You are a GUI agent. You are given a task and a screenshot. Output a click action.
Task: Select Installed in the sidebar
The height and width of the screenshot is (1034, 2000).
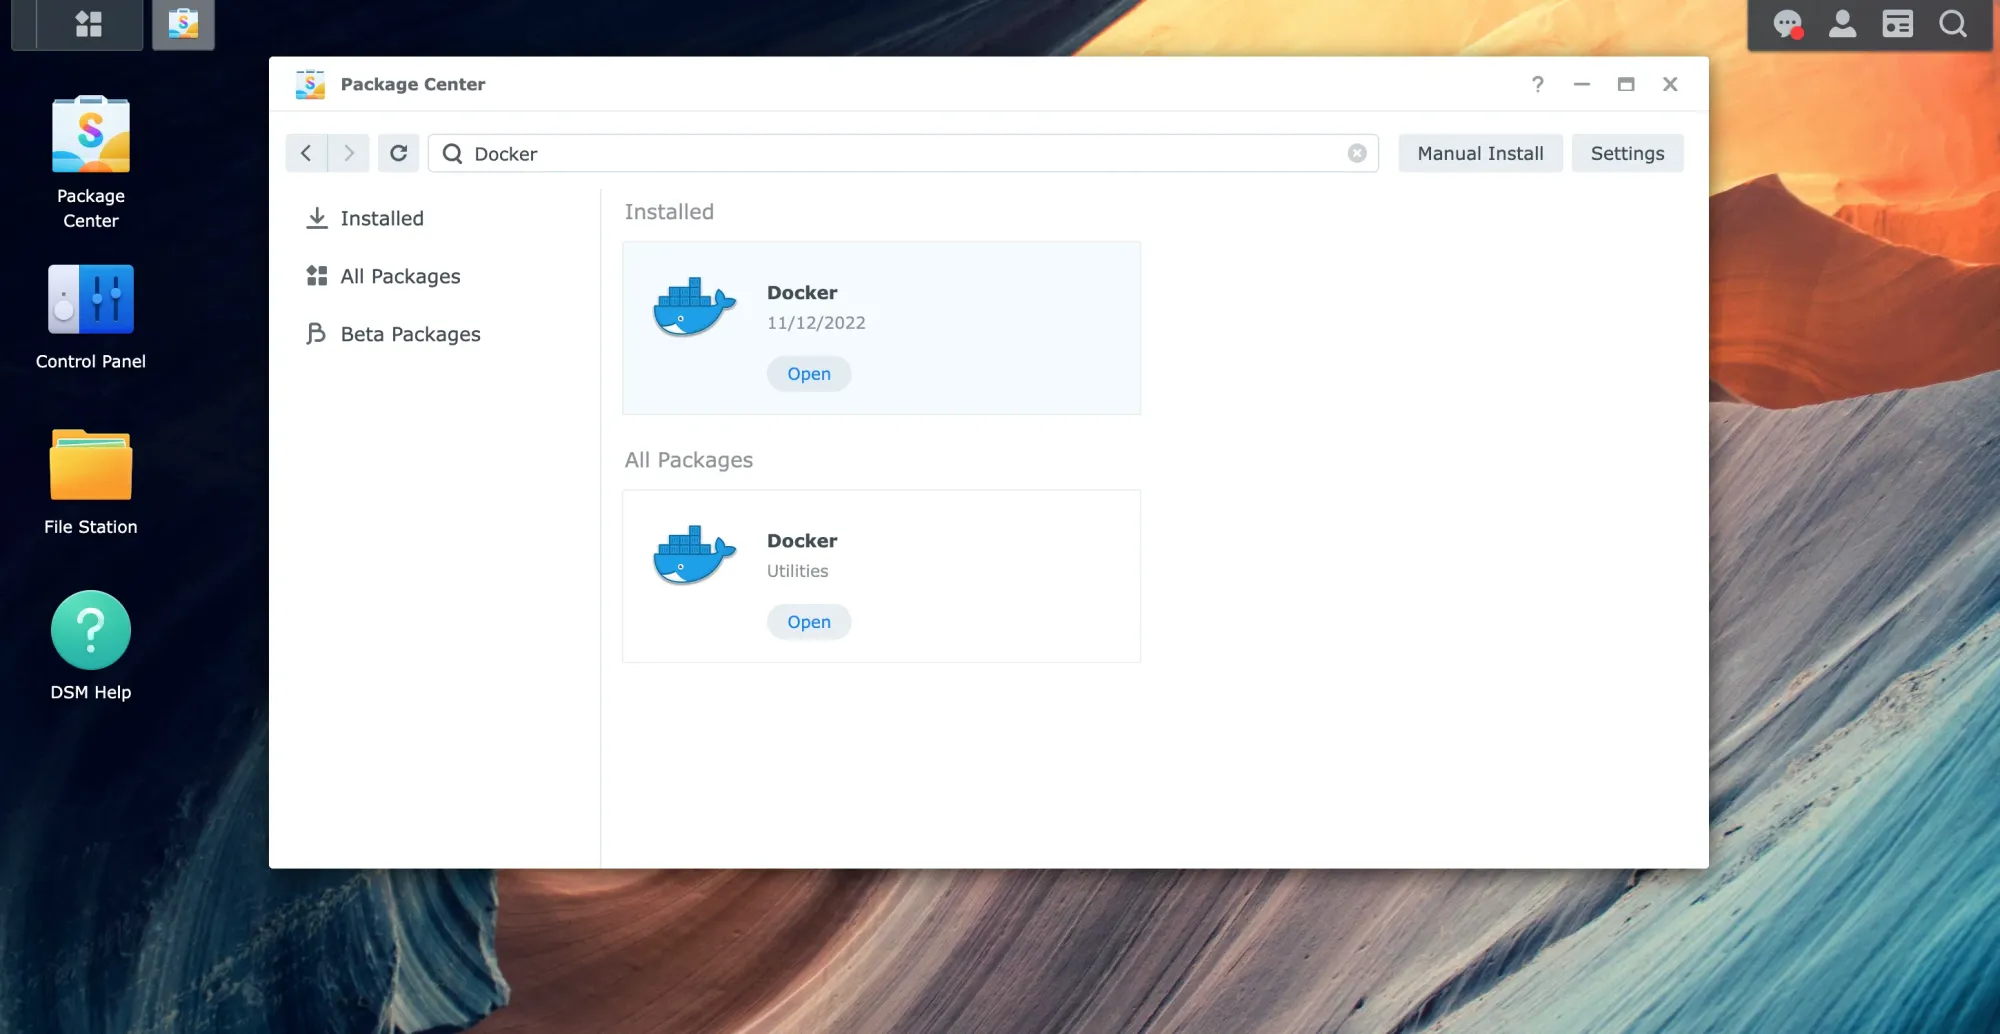[x=381, y=218]
